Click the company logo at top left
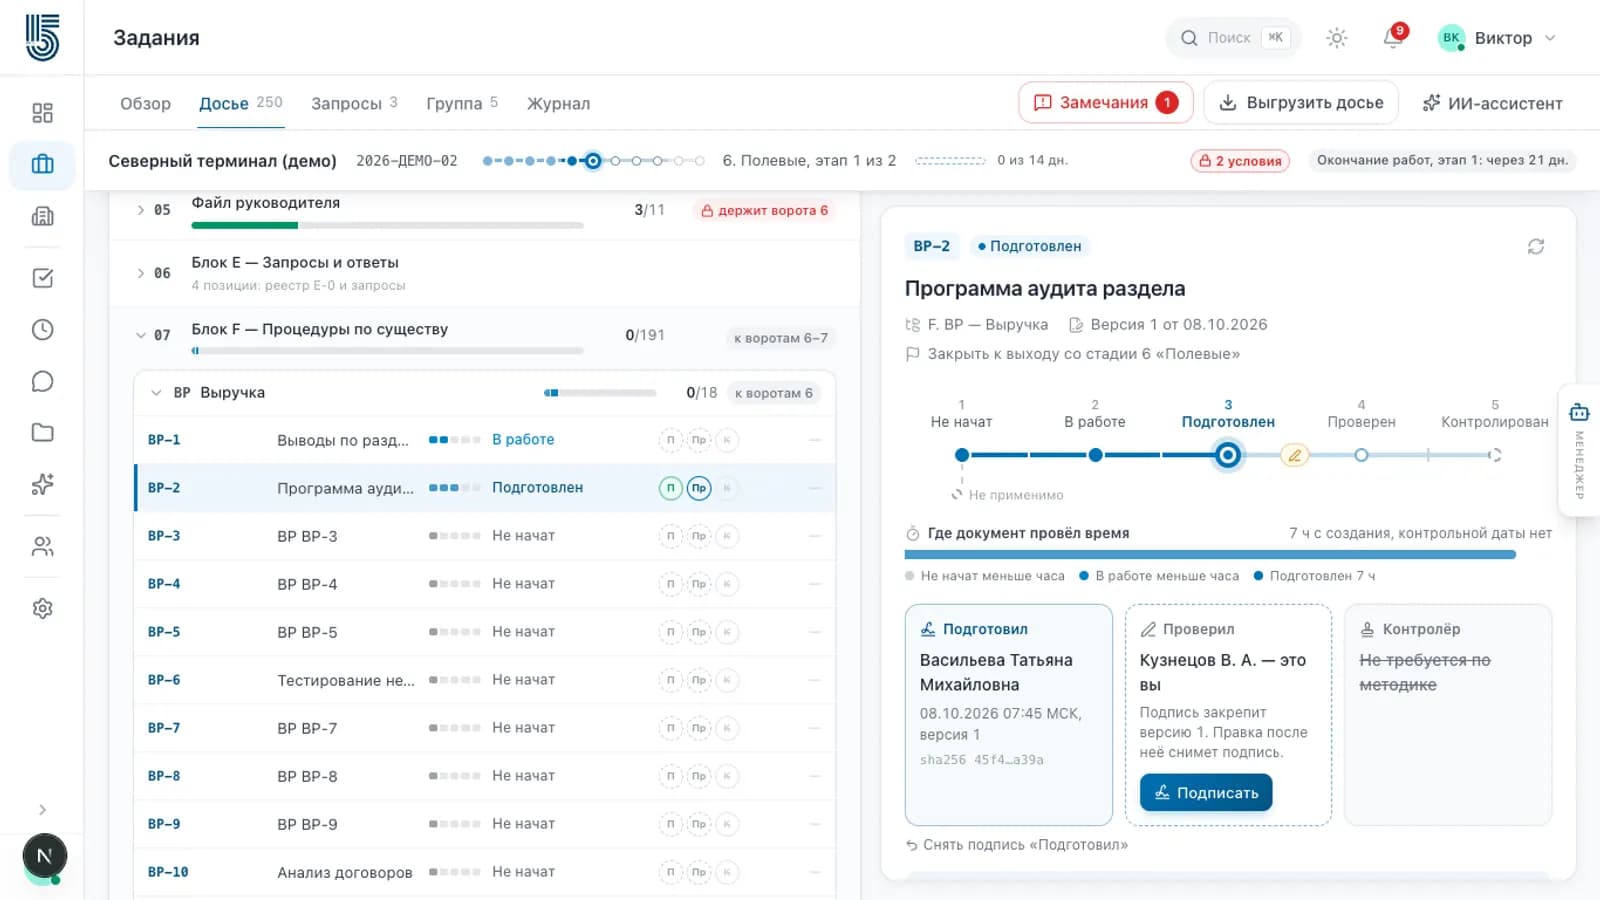Screen dimensions: 1600x900 42,38
